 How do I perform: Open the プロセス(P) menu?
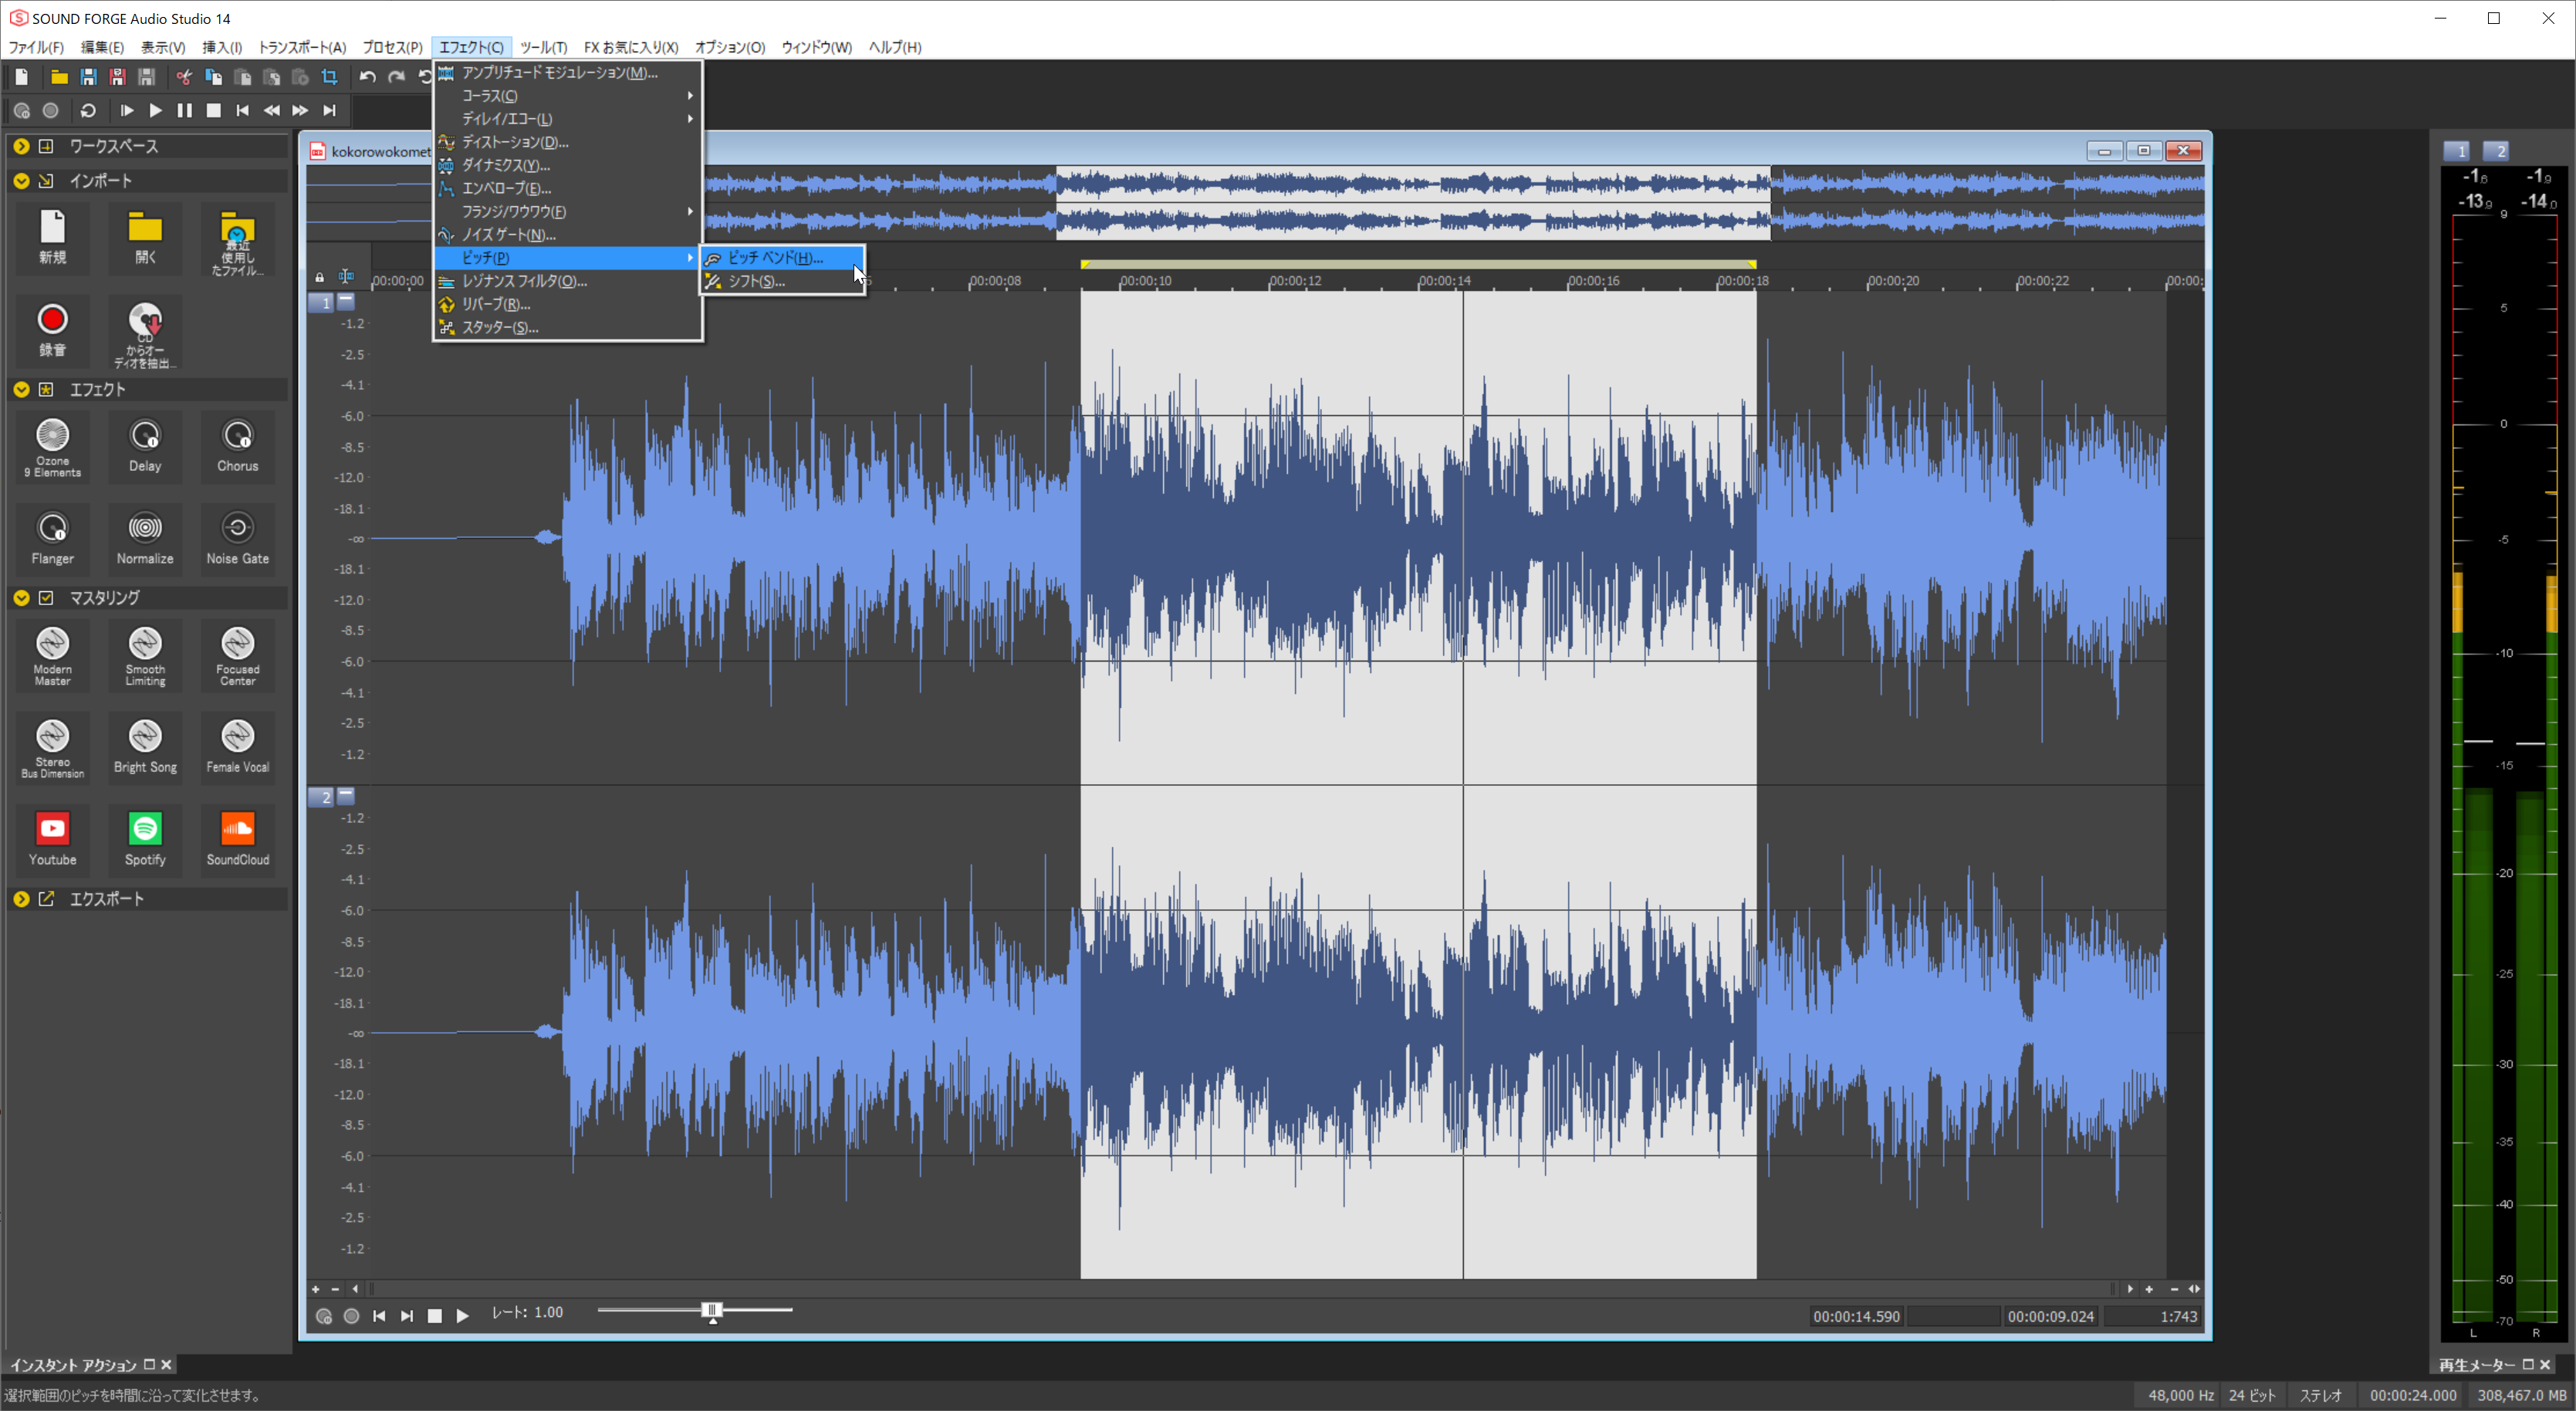coord(391,47)
